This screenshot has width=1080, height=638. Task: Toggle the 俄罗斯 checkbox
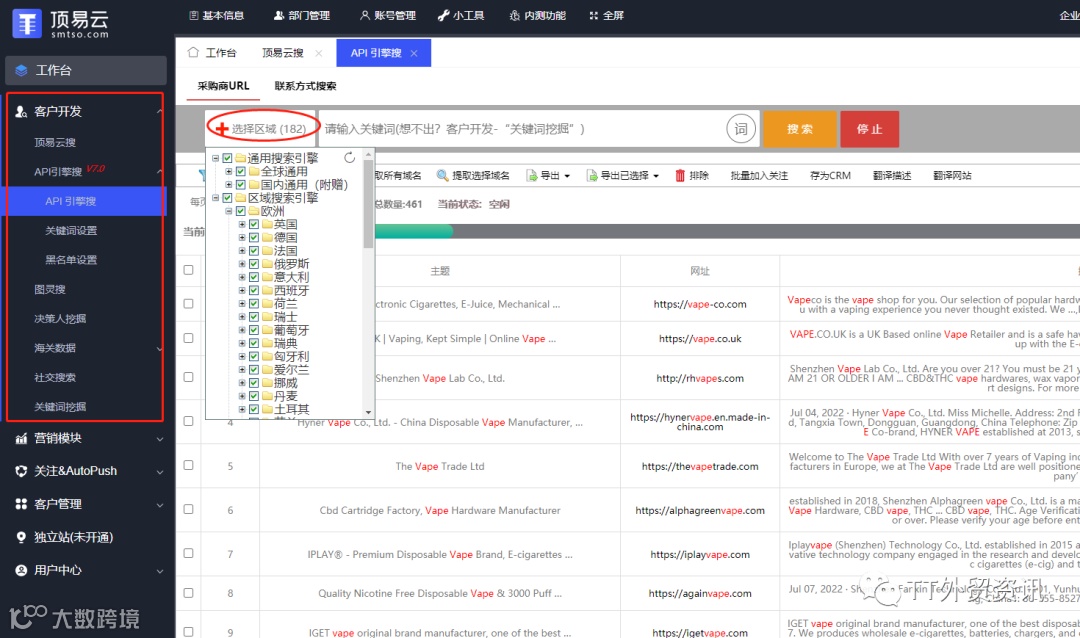tap(253, 264)
